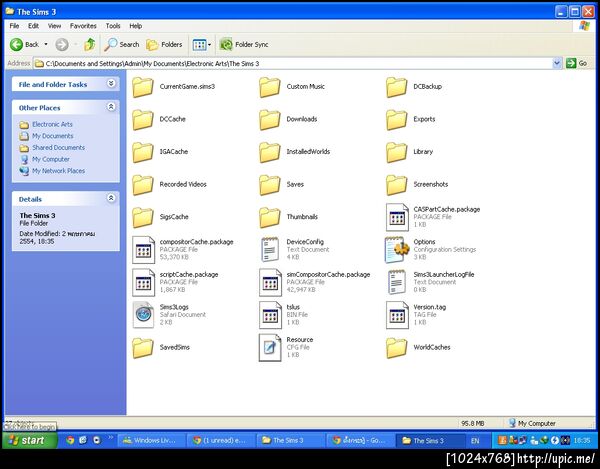Click the address bar path field
The width and height of the screenshot is (600, 469).
290,63
